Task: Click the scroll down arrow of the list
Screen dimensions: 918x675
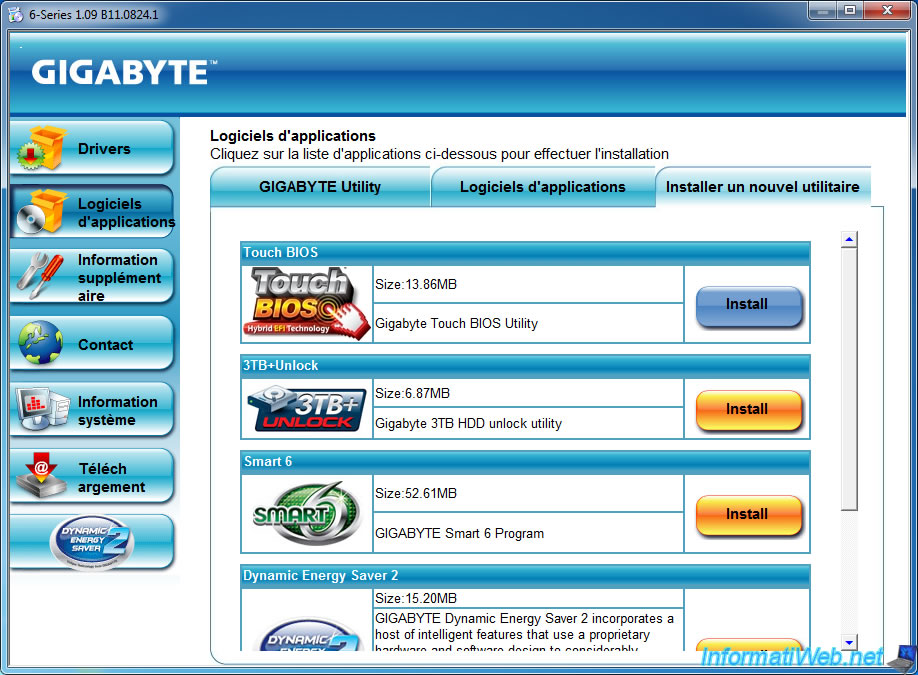Action: tap(849, 642)
